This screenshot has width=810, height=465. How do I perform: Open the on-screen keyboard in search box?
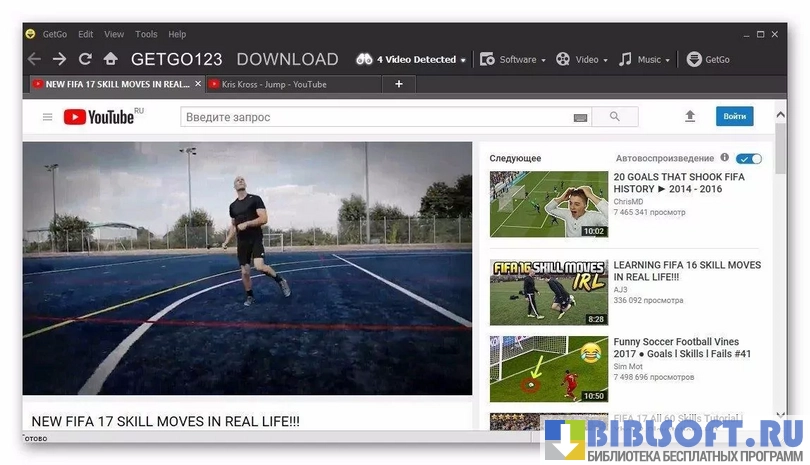[580, 118]
